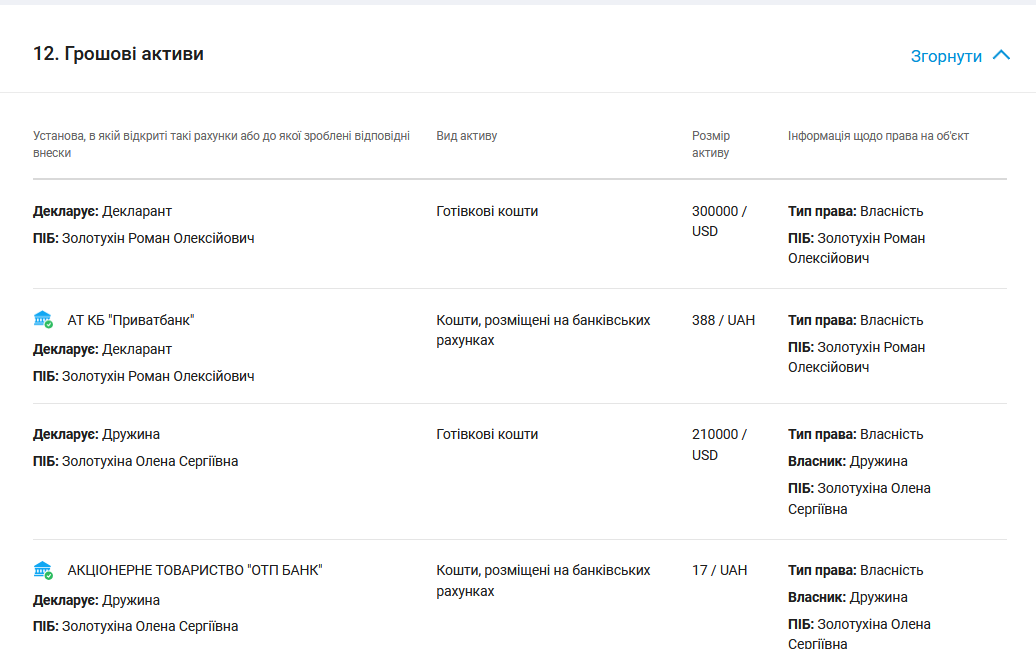Screen dimensions: 1036x649
Task: Click the 17 / UAH asset amount
Action: point(719,570)
